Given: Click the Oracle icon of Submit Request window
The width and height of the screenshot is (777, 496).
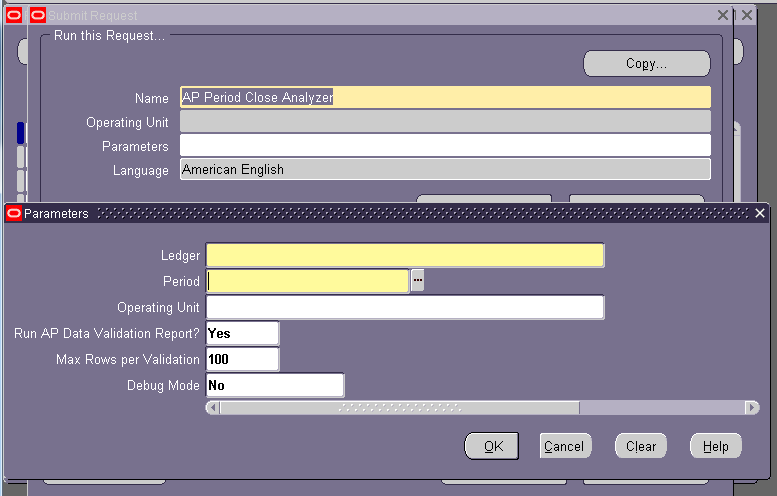Looking at the screenshot, I should pos(38,15).
